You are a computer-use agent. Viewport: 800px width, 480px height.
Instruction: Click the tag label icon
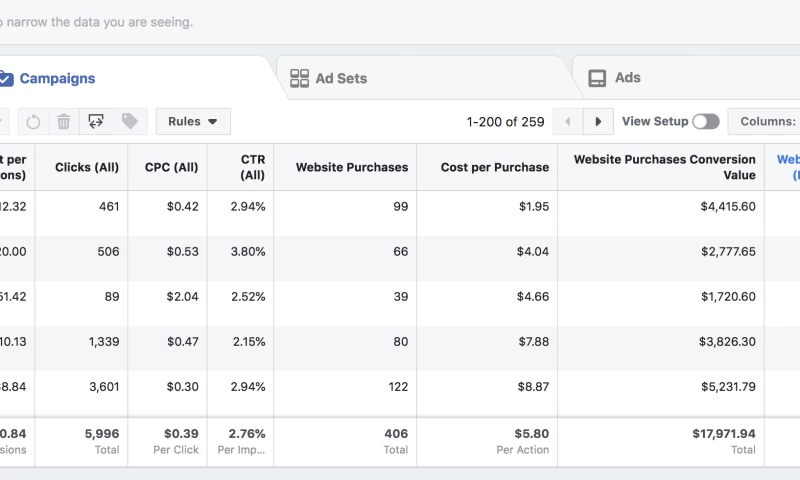pyautogui.click(x=129, y=122)
